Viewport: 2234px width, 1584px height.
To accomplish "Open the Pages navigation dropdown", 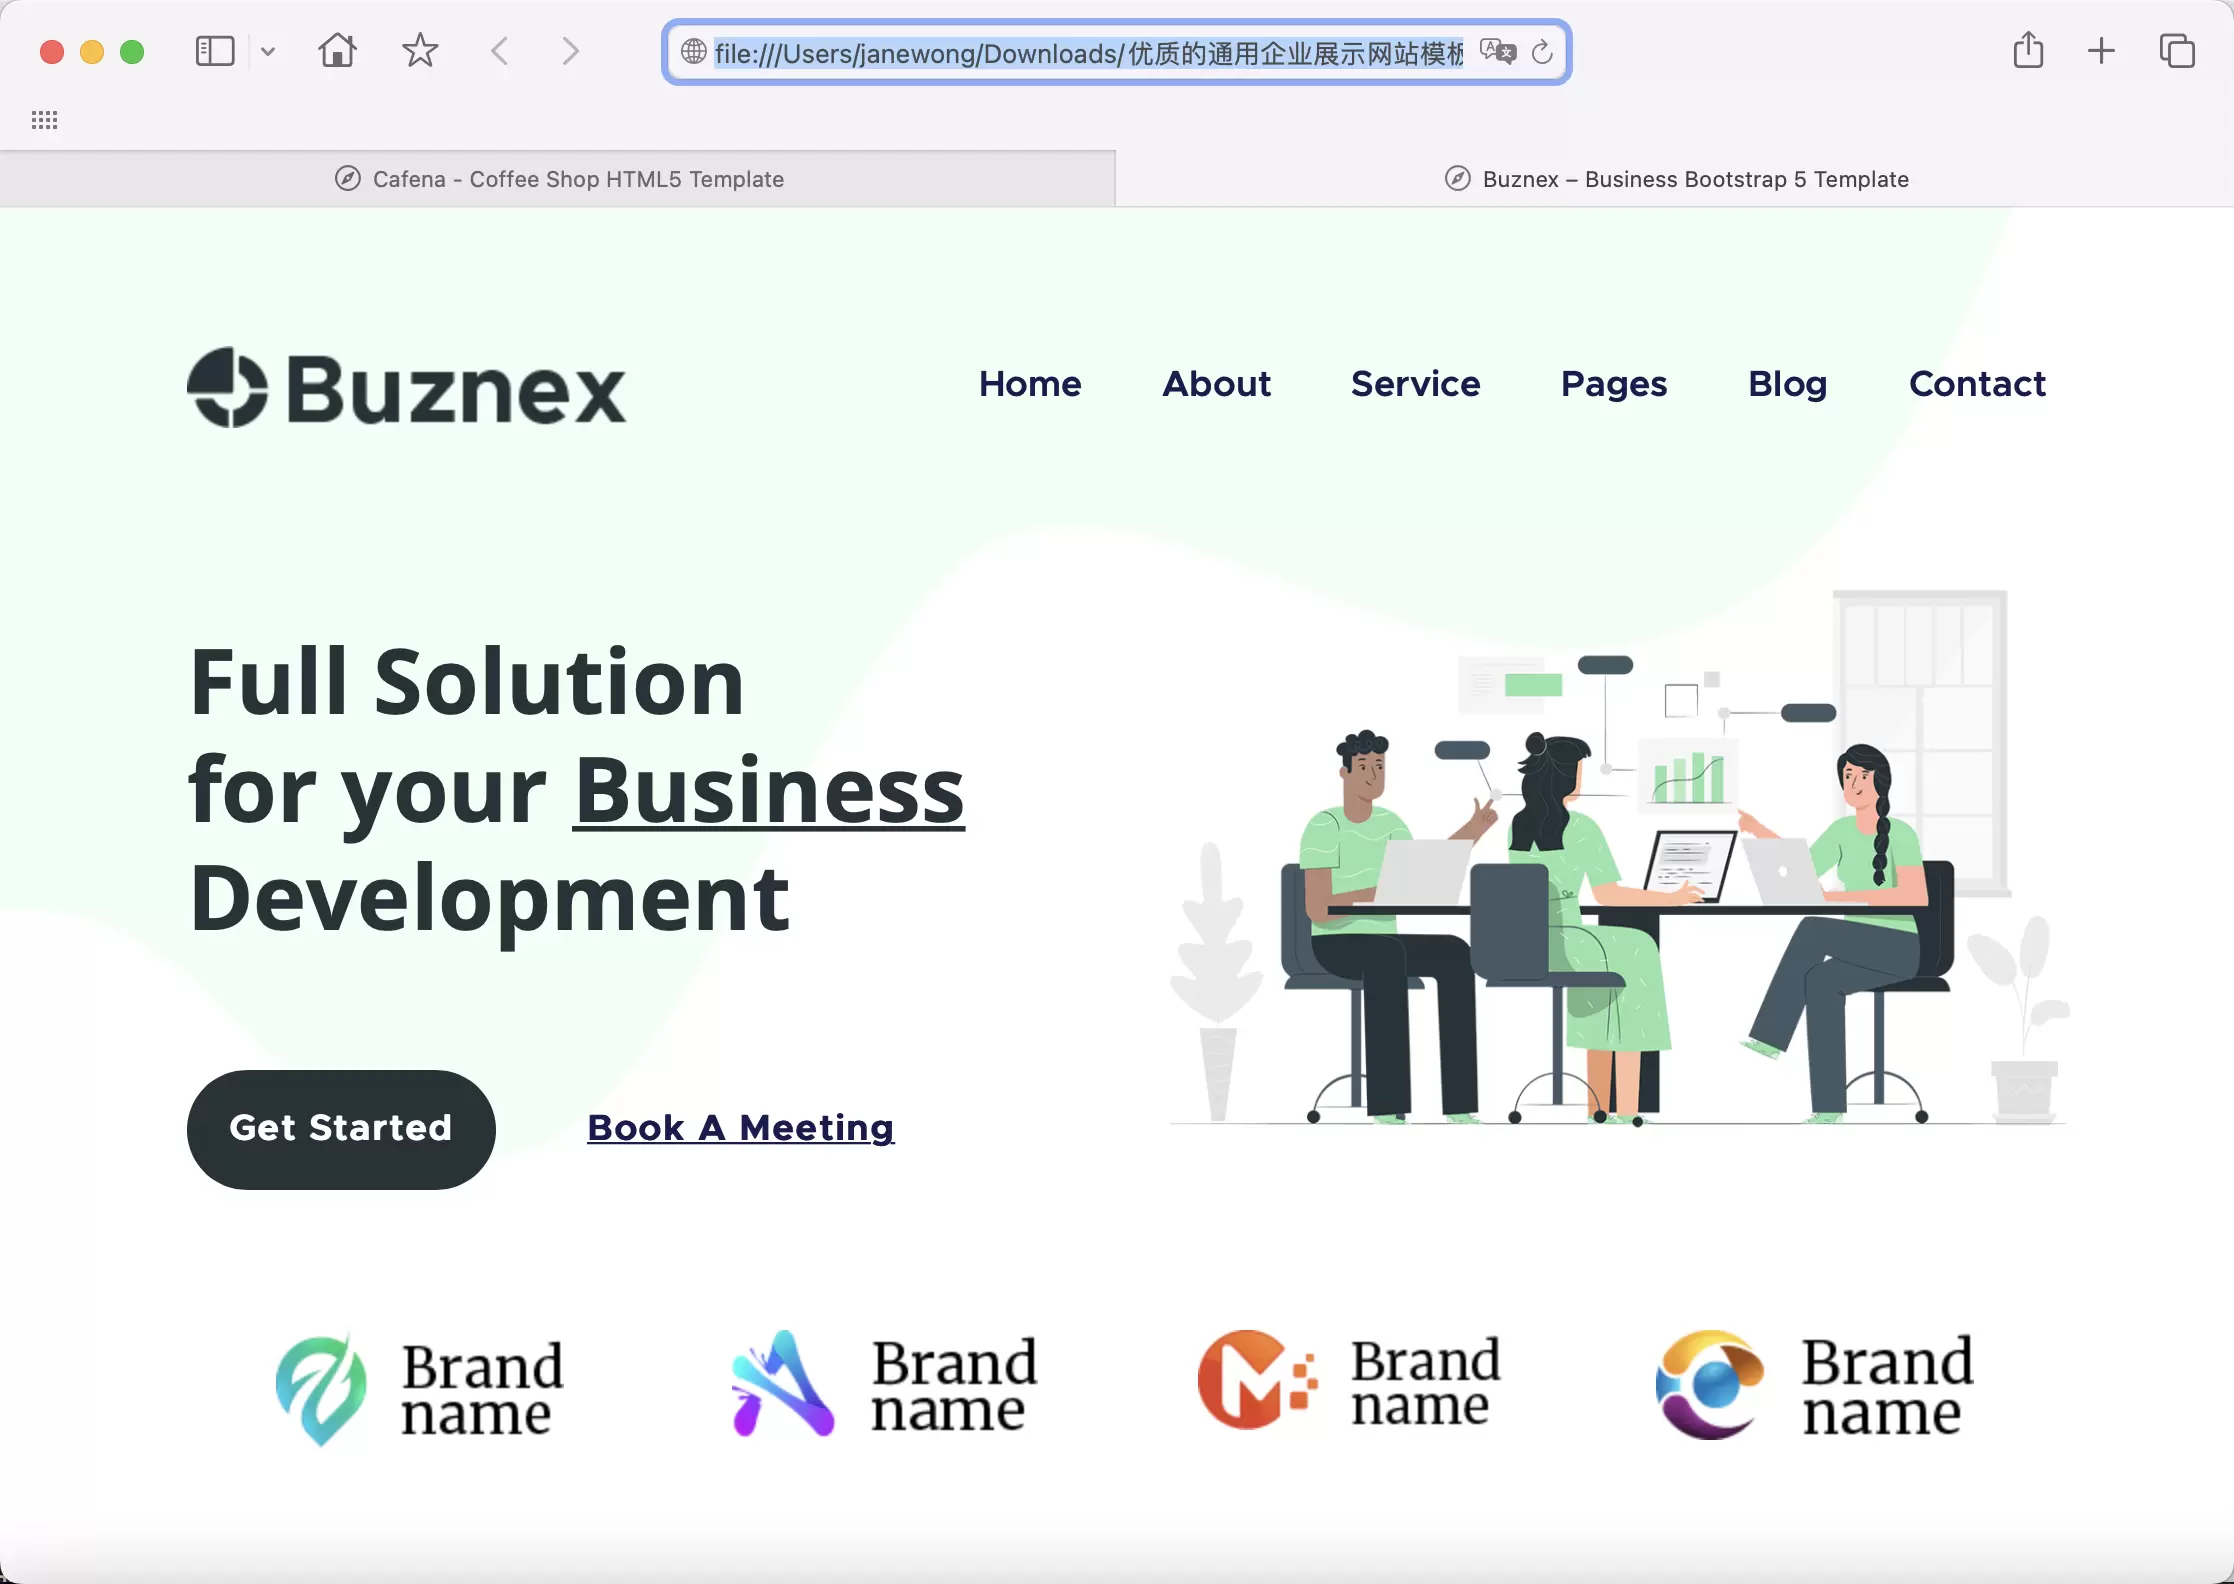I will pos(1612,382).
